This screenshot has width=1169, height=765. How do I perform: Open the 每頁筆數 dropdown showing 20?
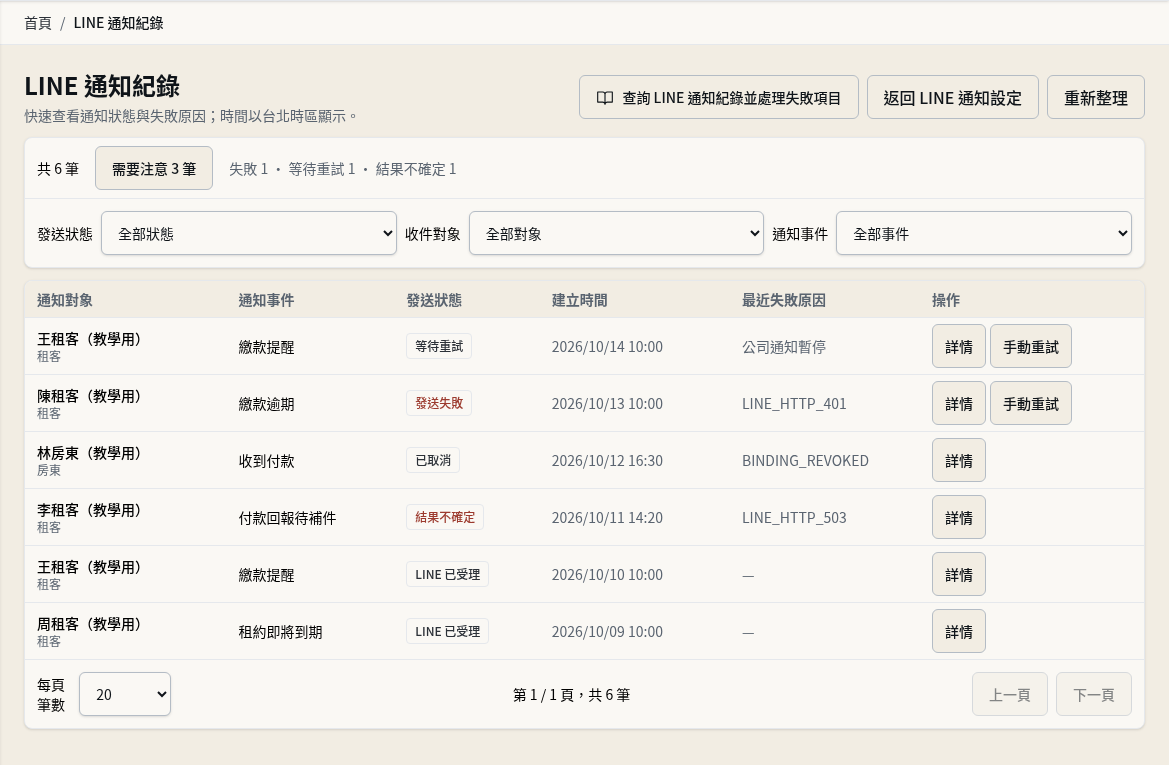125,694
